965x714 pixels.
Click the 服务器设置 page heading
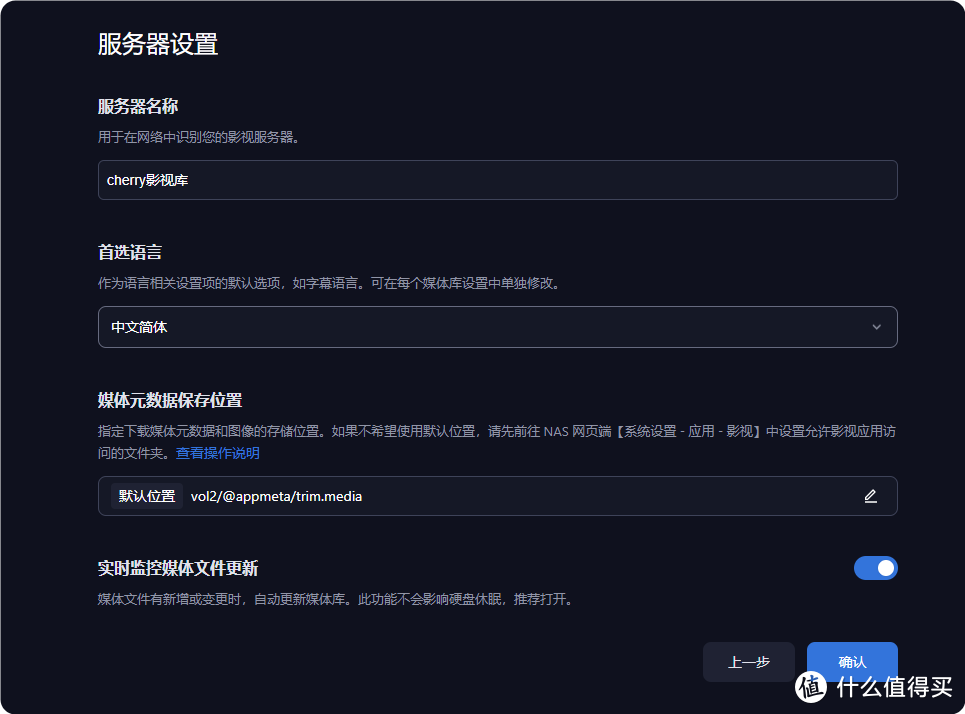tap(158, 44)
